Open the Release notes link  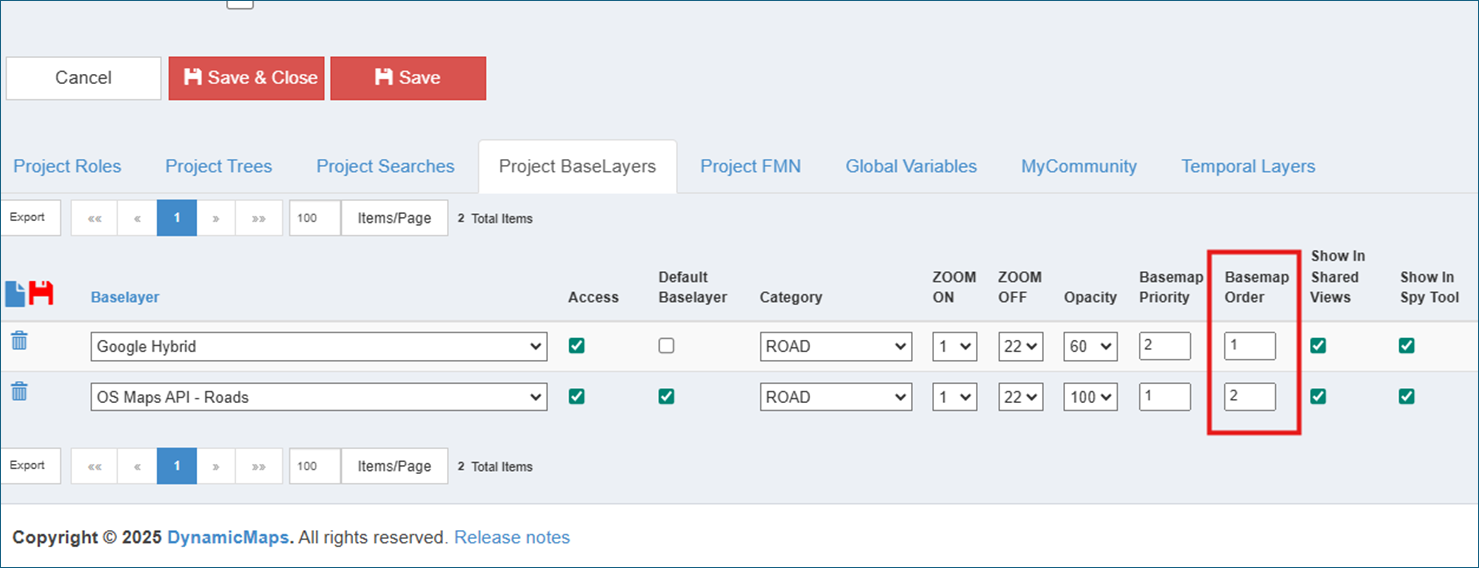[x=512, y=538]
